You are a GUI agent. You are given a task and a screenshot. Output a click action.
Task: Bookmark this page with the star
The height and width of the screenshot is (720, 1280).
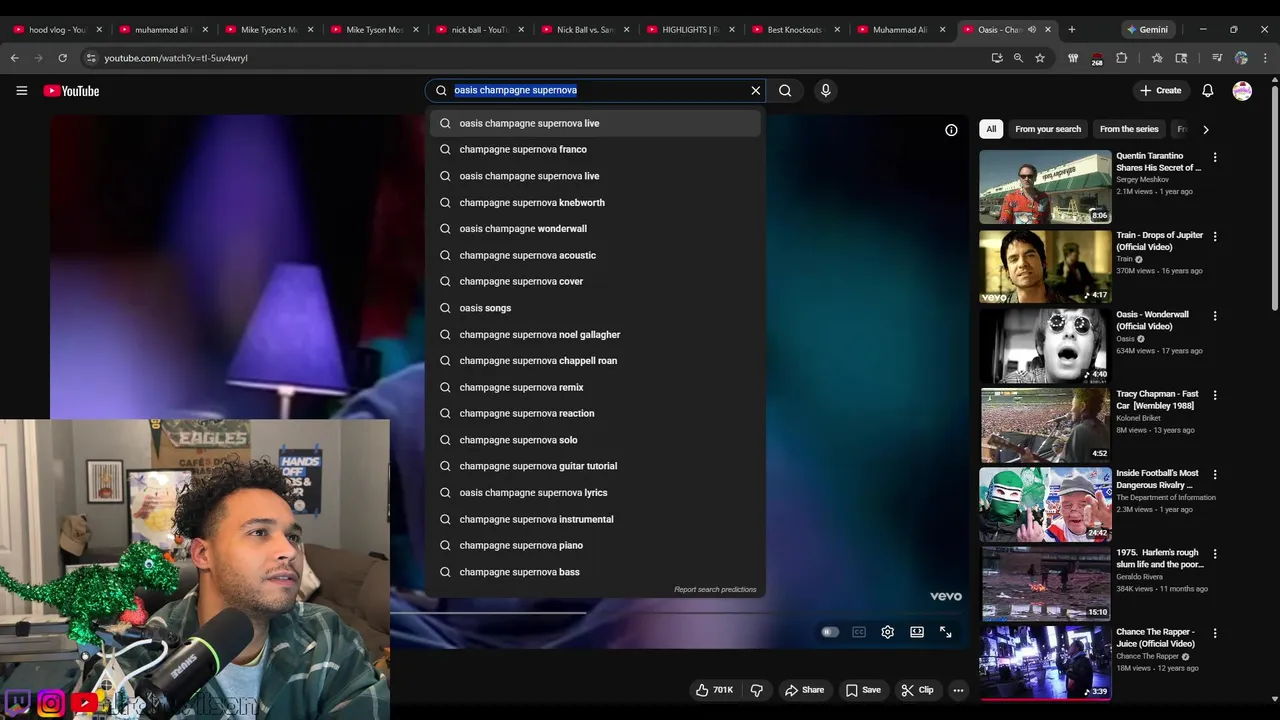1040,58
